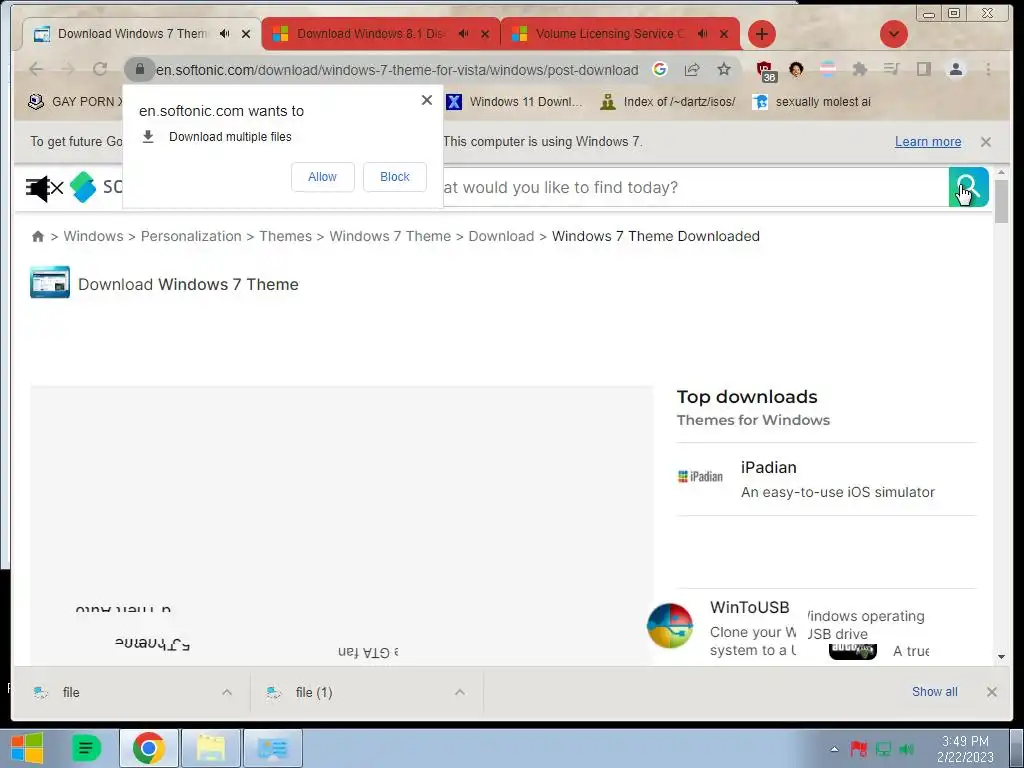This screenshot has height=768, width=1024.
Task: Open the Personalization breadcrumb link
Action: (191, 236)
